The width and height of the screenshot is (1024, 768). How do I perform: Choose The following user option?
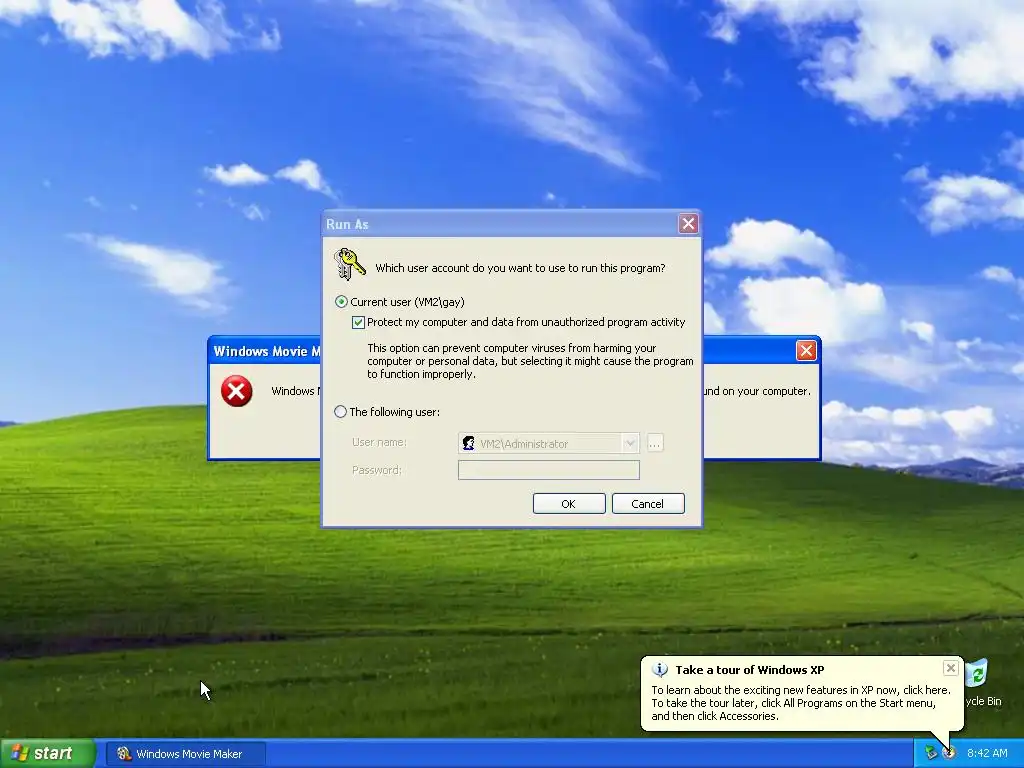click(x=340, y=412)
